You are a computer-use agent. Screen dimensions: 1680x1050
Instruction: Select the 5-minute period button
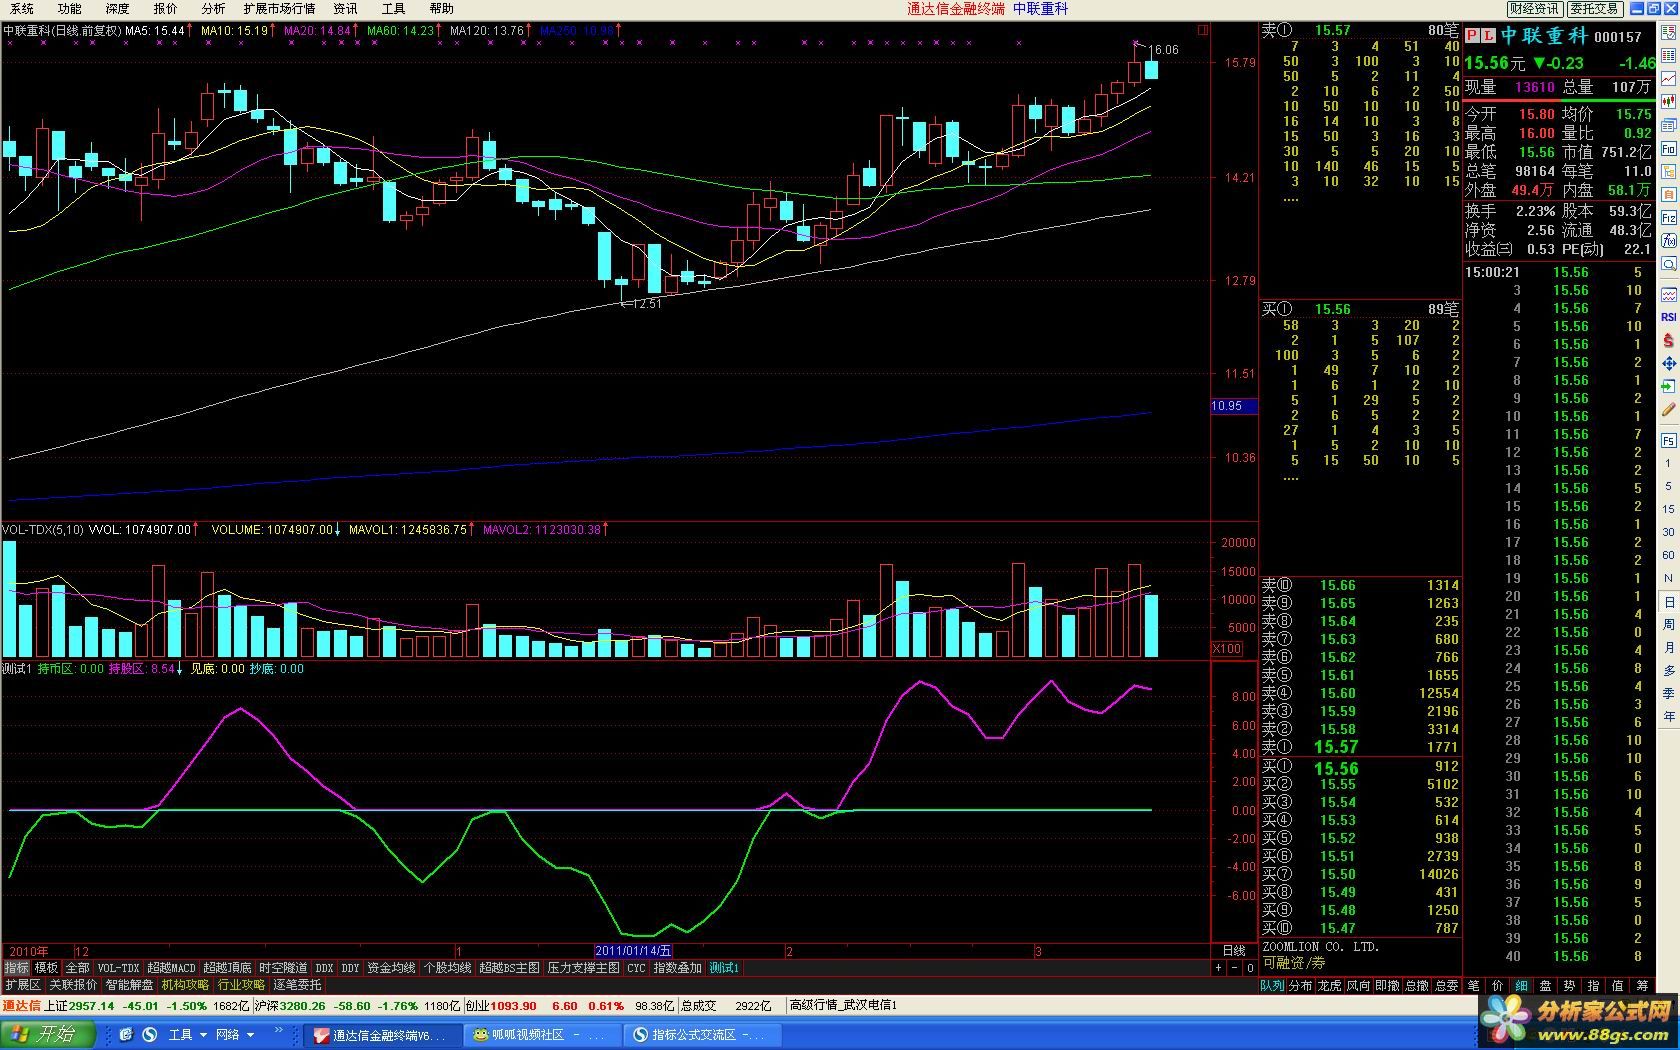point(1668,486)
